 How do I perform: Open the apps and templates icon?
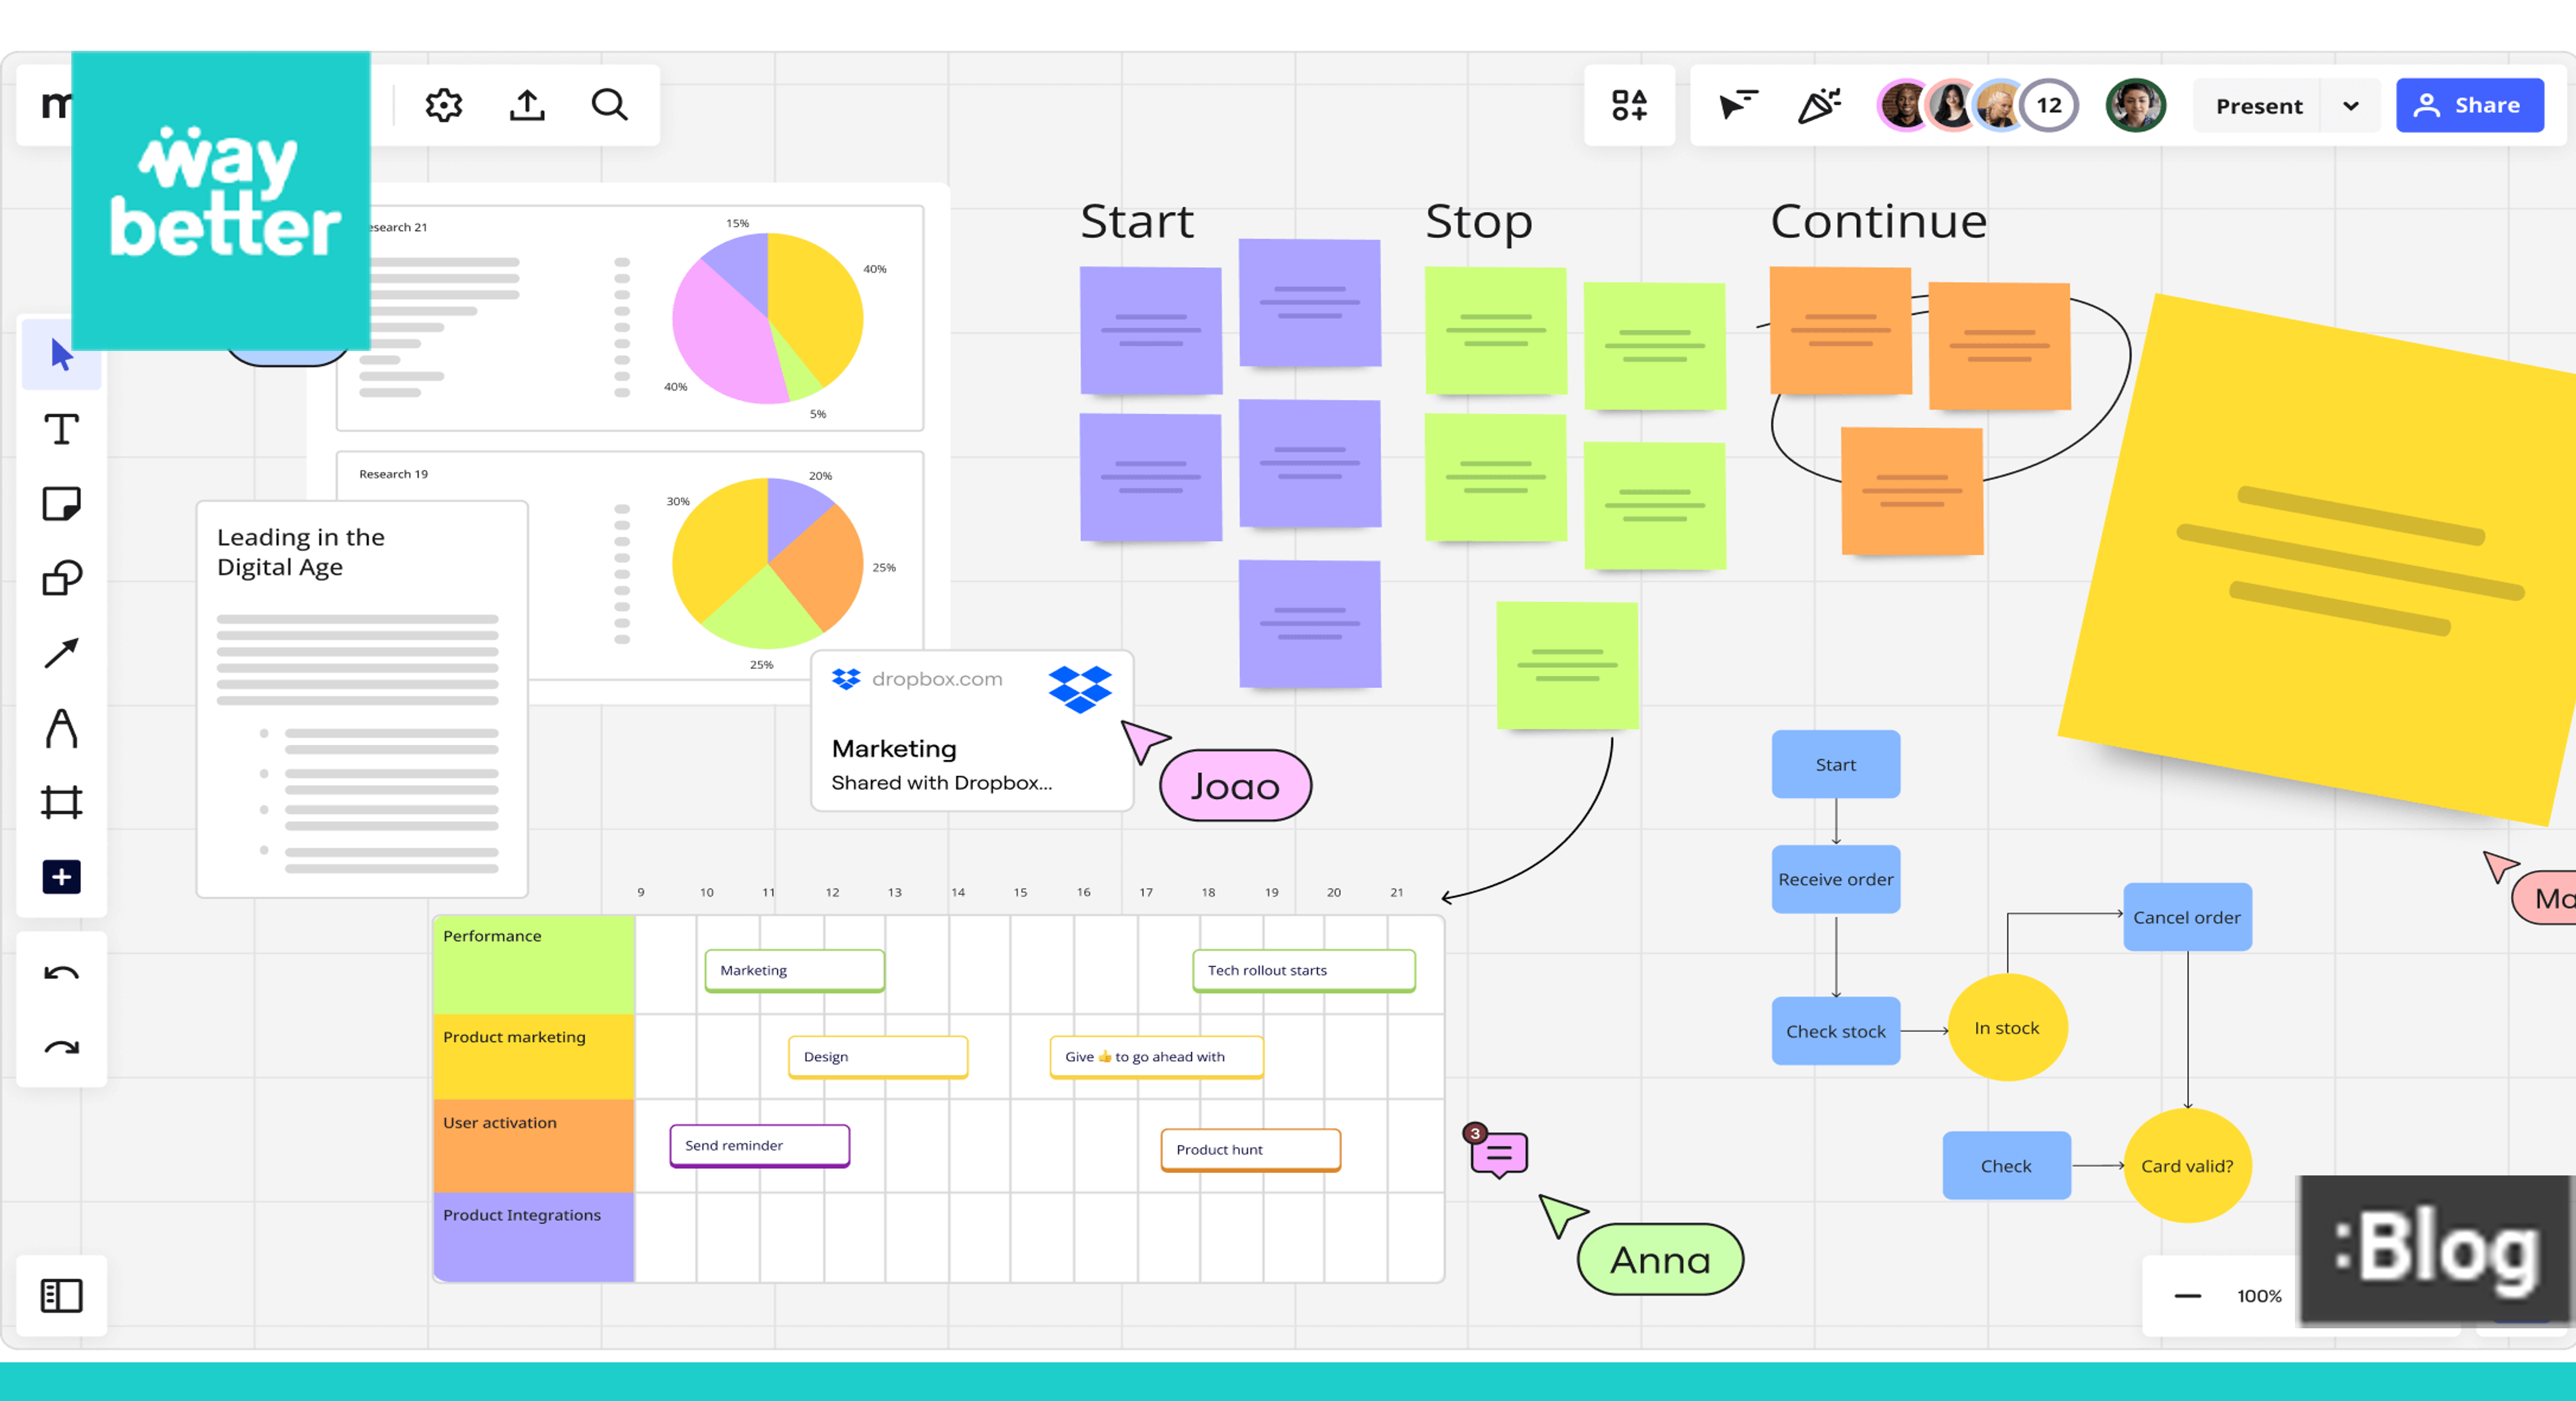point(1629,105)
